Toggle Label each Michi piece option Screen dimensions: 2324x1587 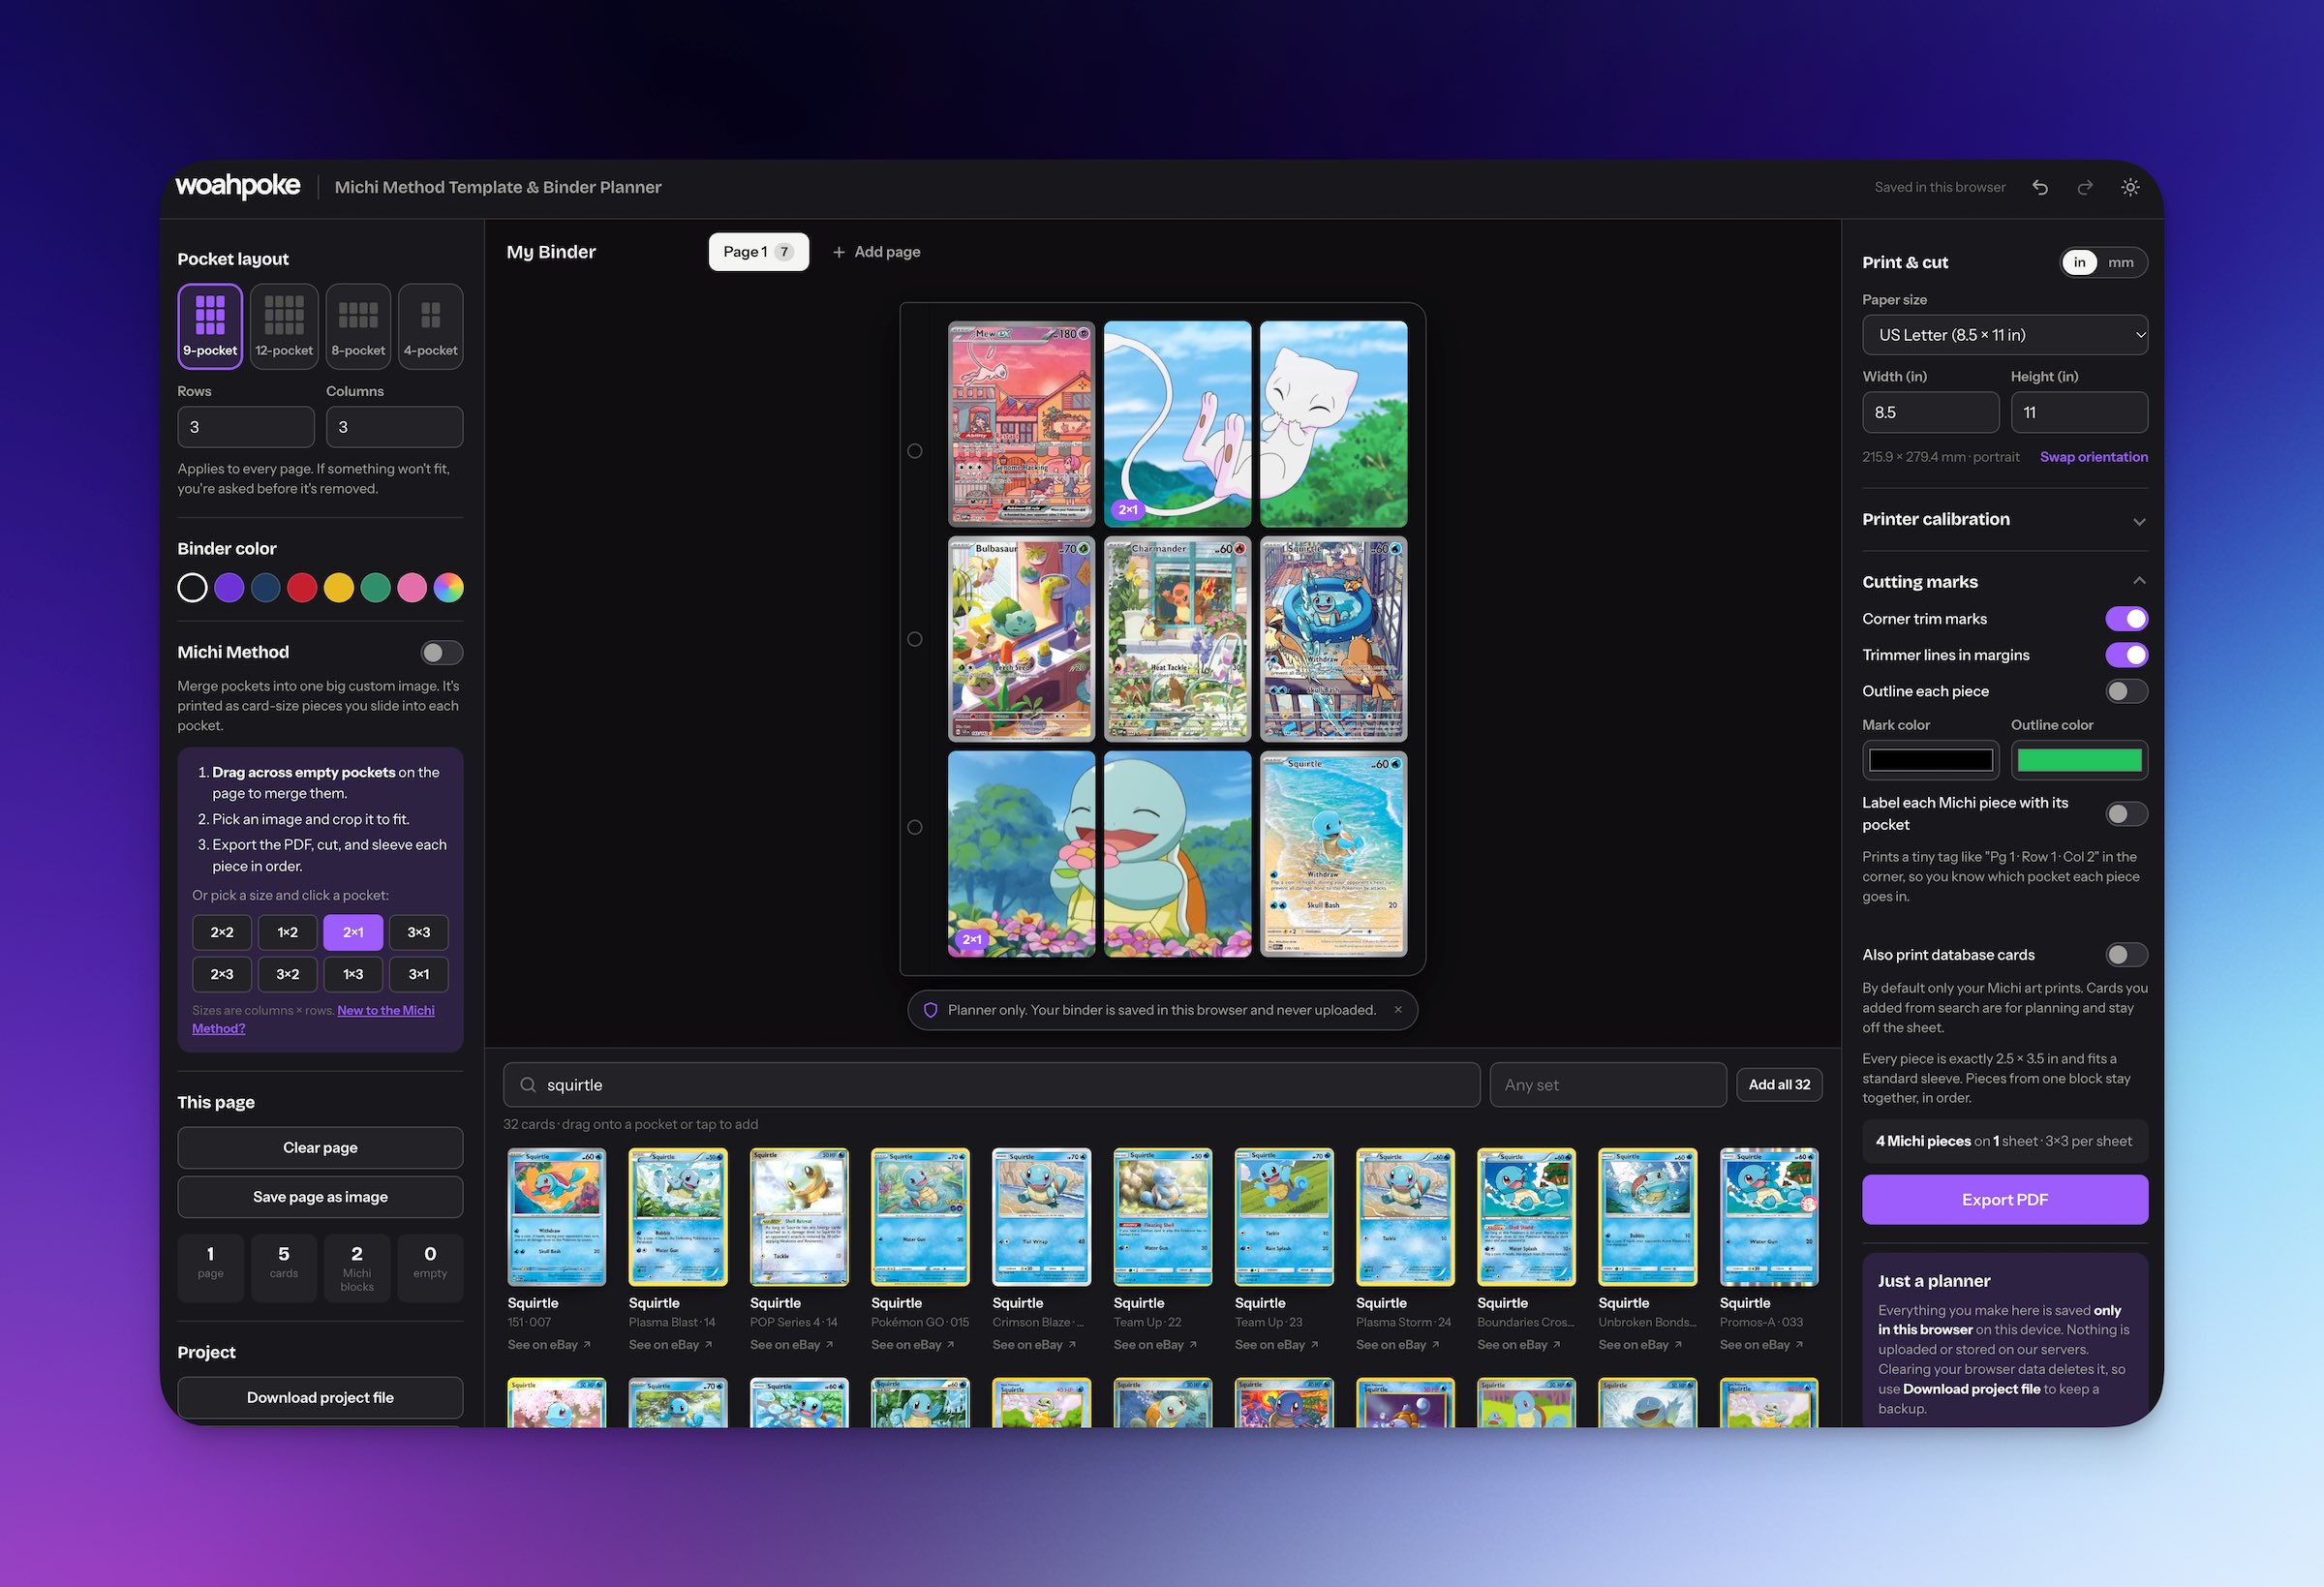[2126, 814]
